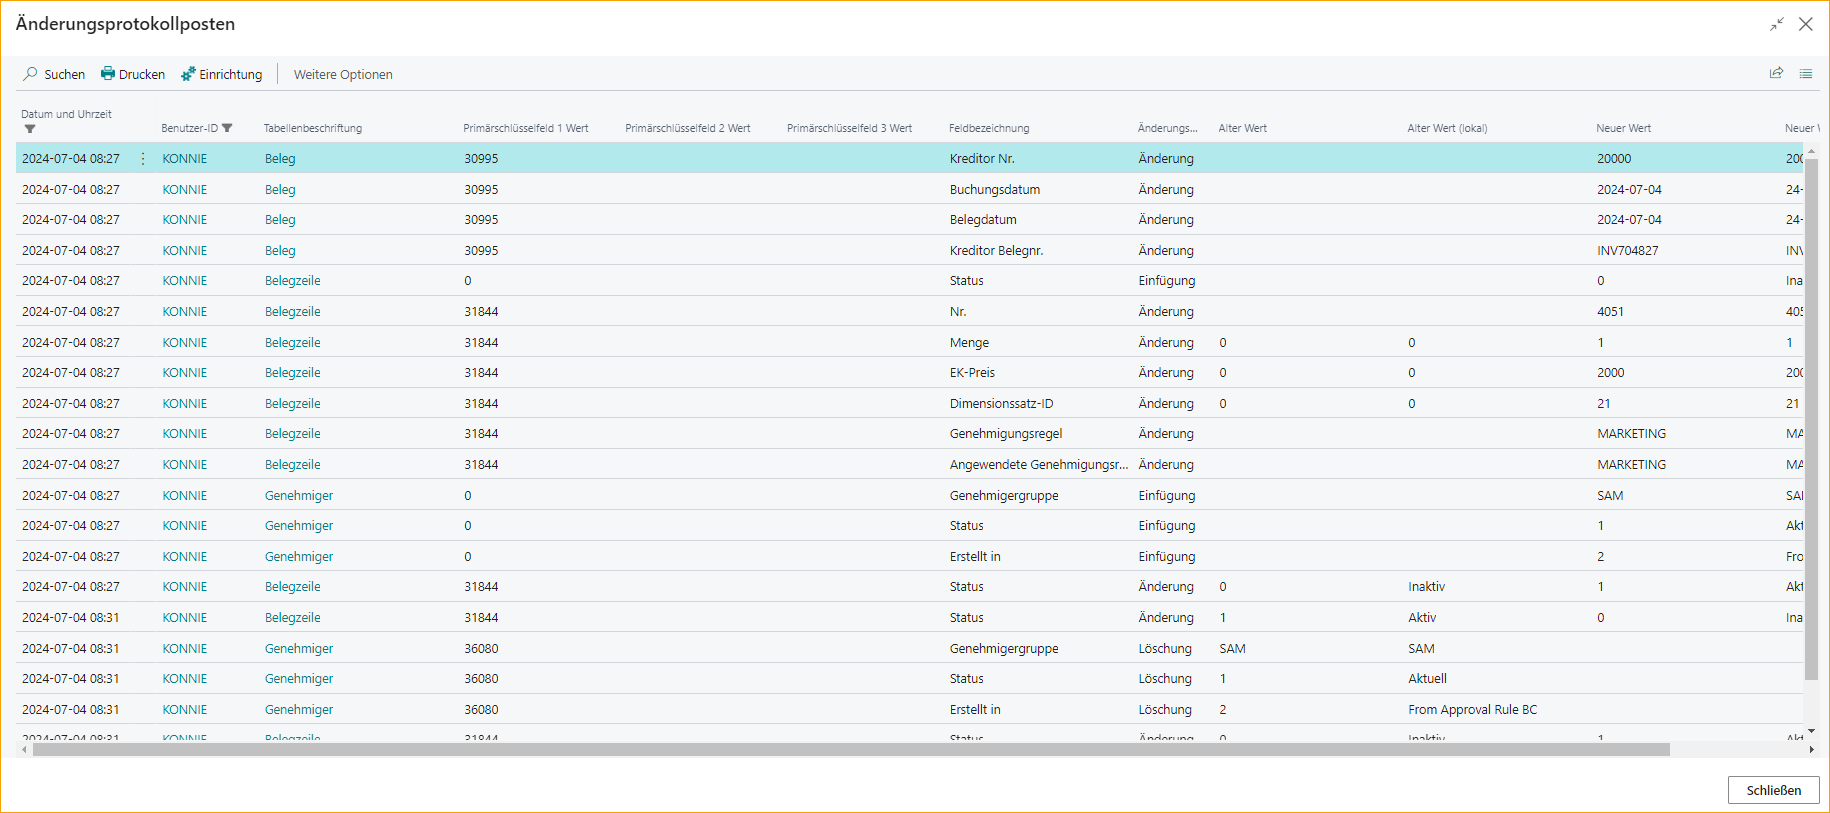Sort by Feldbezeichnung column header

click(x=989, y=128)
